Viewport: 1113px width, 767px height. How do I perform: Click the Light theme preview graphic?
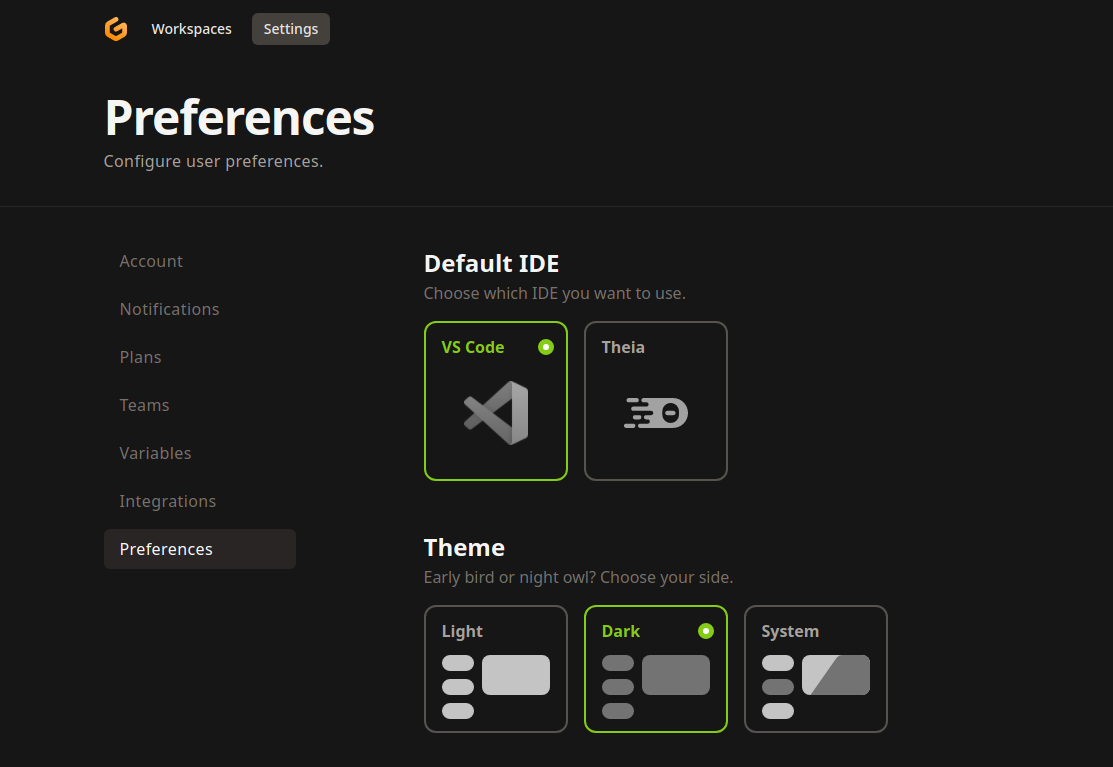495,687
